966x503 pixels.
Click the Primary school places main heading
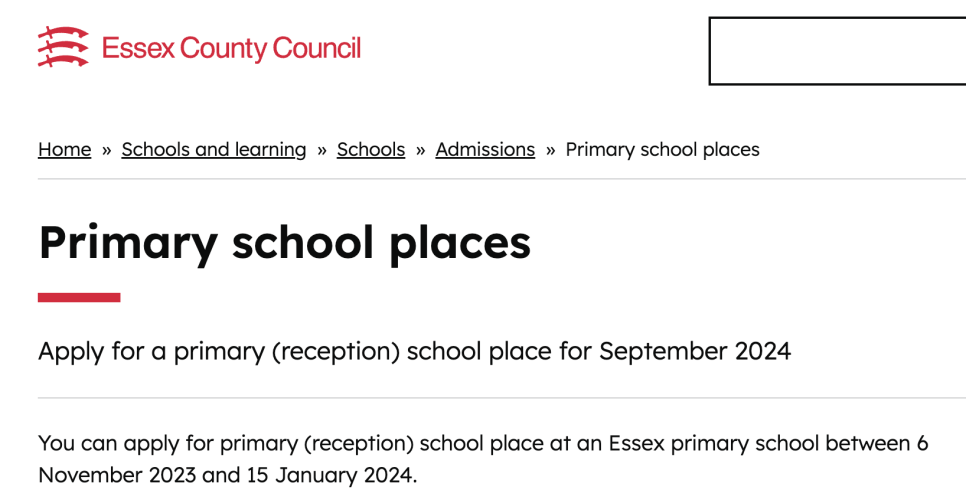285,243
